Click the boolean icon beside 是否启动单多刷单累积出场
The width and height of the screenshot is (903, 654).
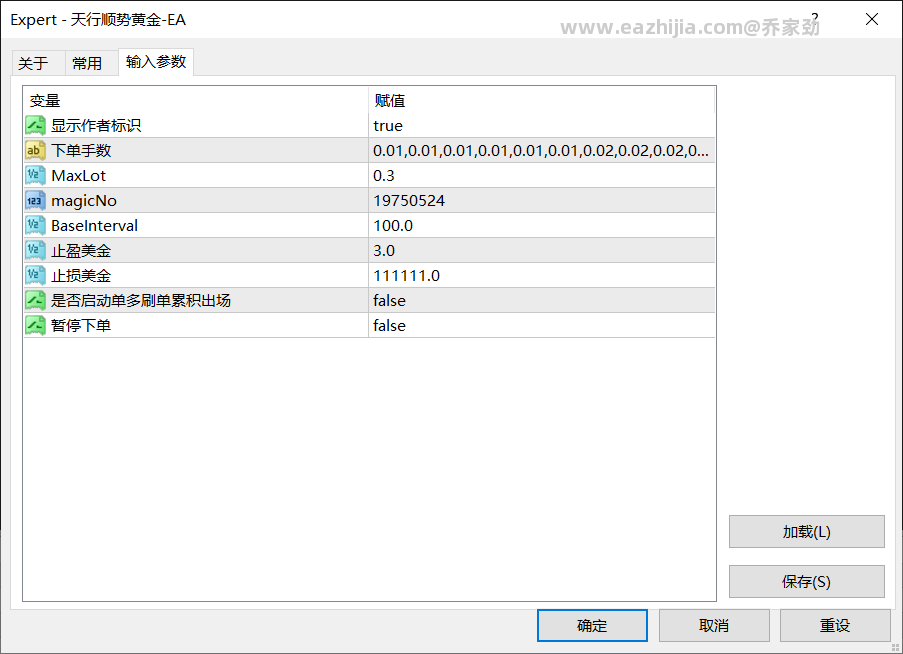coord(35,301)
